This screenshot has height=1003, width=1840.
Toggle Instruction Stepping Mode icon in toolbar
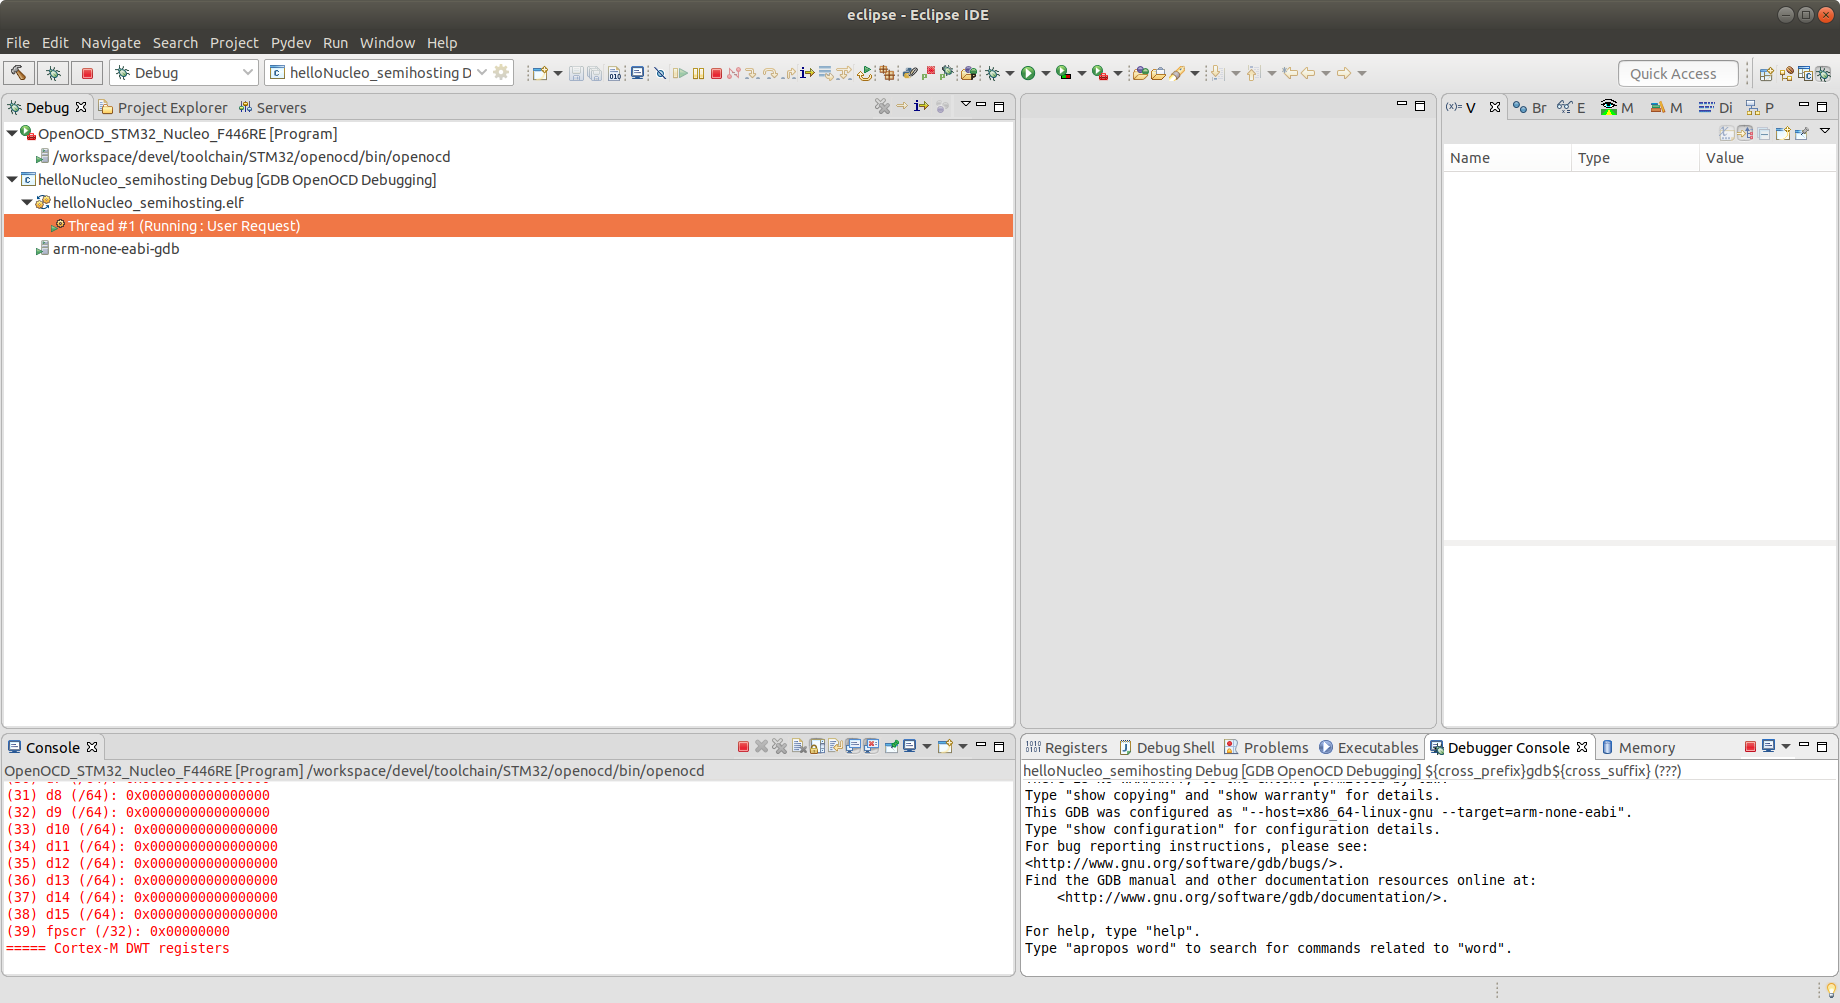806,73
